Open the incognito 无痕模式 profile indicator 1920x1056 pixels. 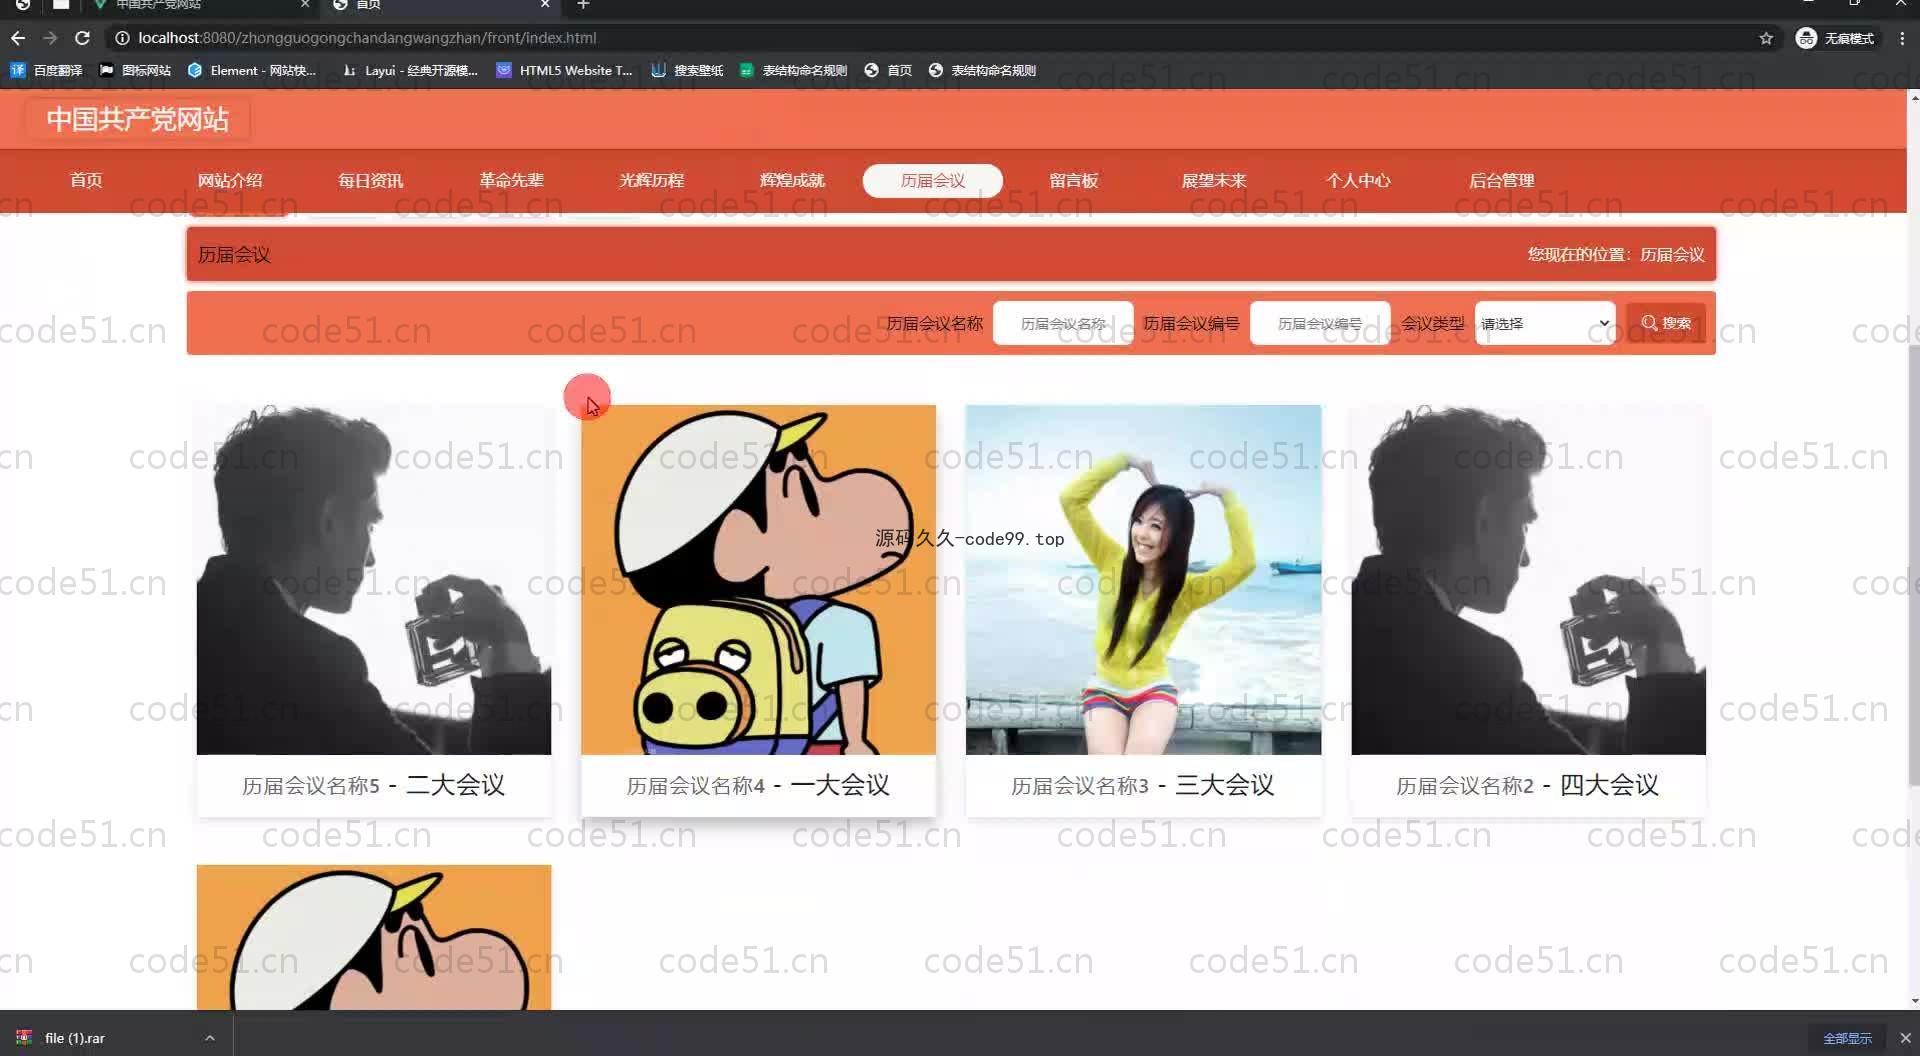tap(1835, 38)
